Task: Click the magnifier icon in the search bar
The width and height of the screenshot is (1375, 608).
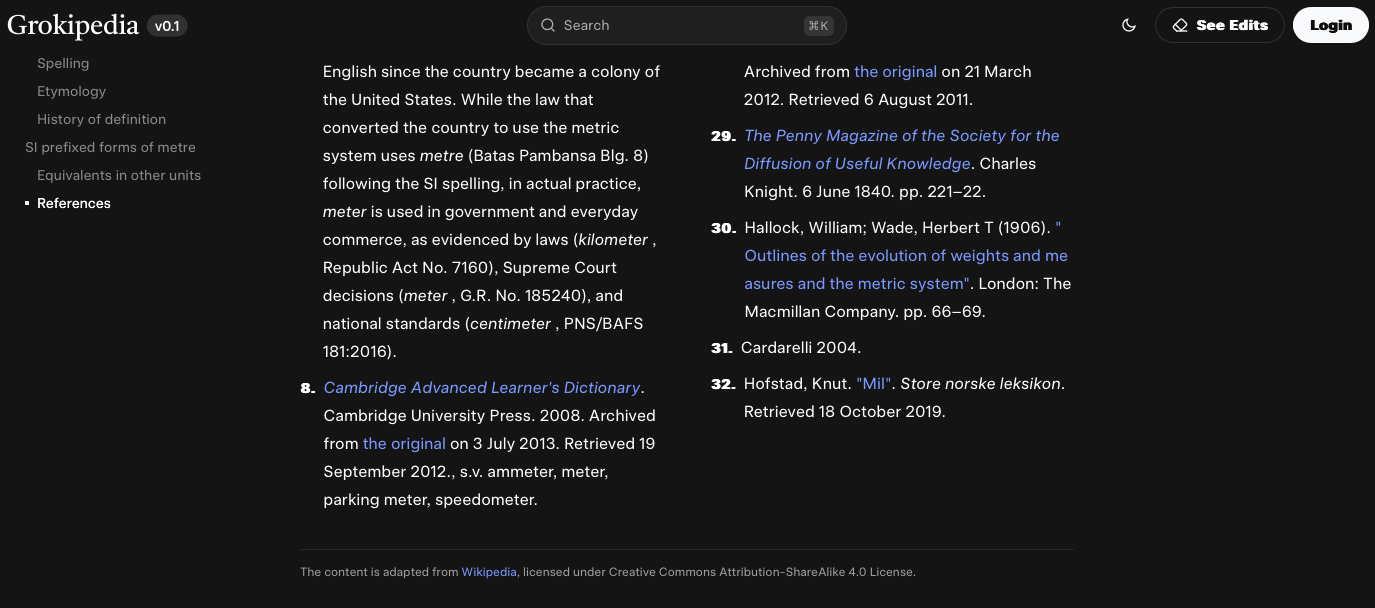Action: click(548, 25)
